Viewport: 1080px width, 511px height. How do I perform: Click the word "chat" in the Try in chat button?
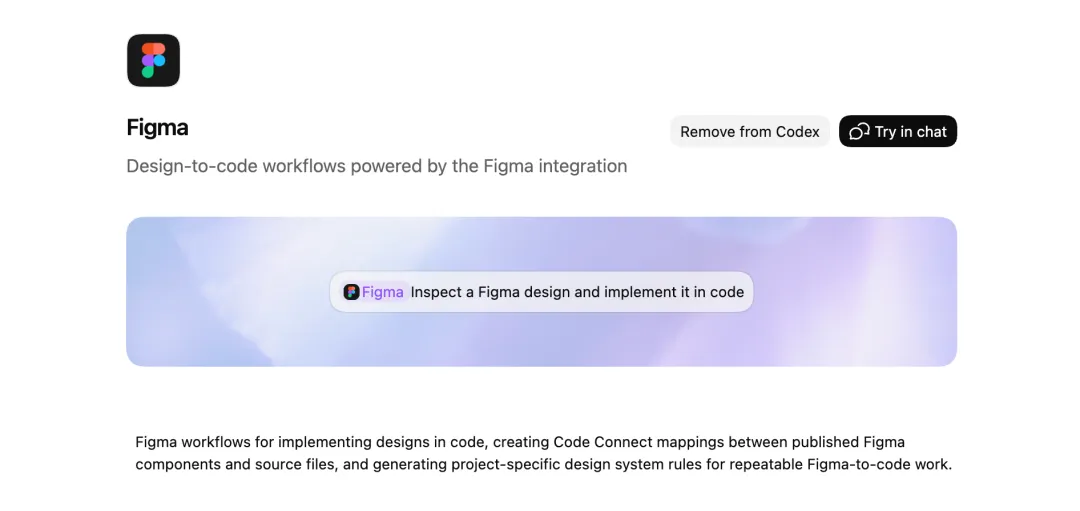point(931,132)
